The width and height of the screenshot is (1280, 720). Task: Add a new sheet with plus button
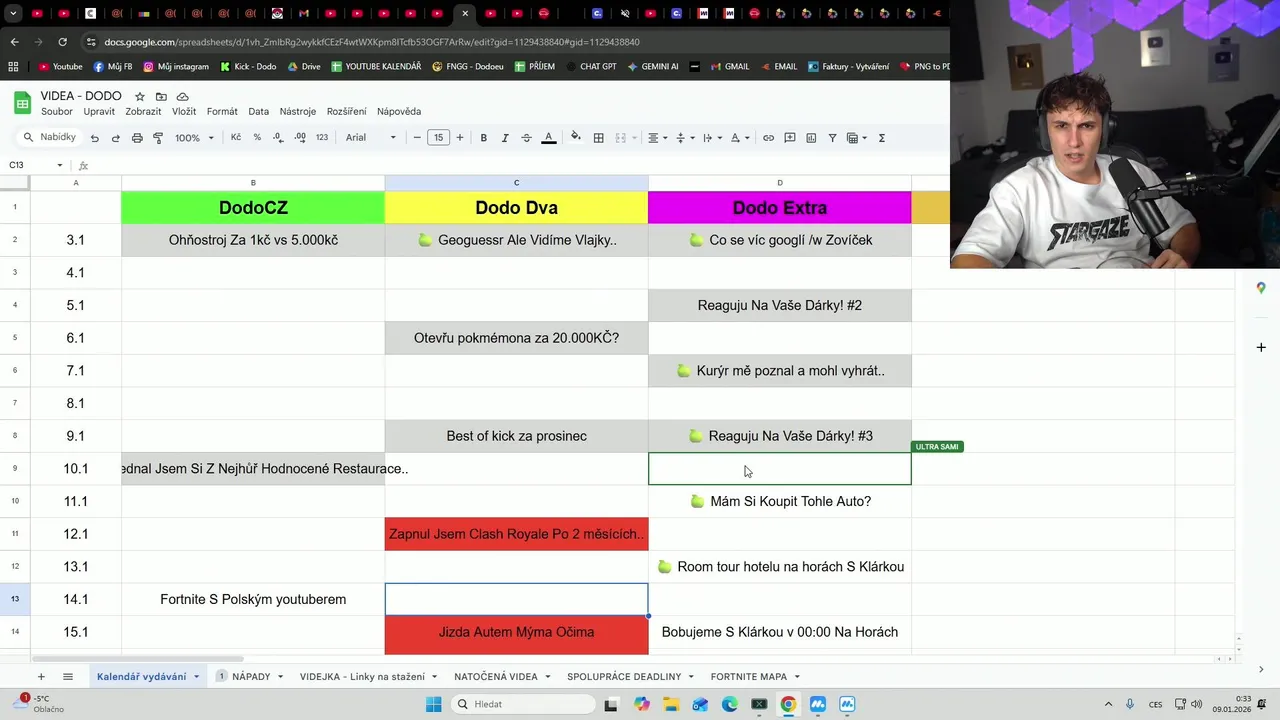tap(41, 677)
